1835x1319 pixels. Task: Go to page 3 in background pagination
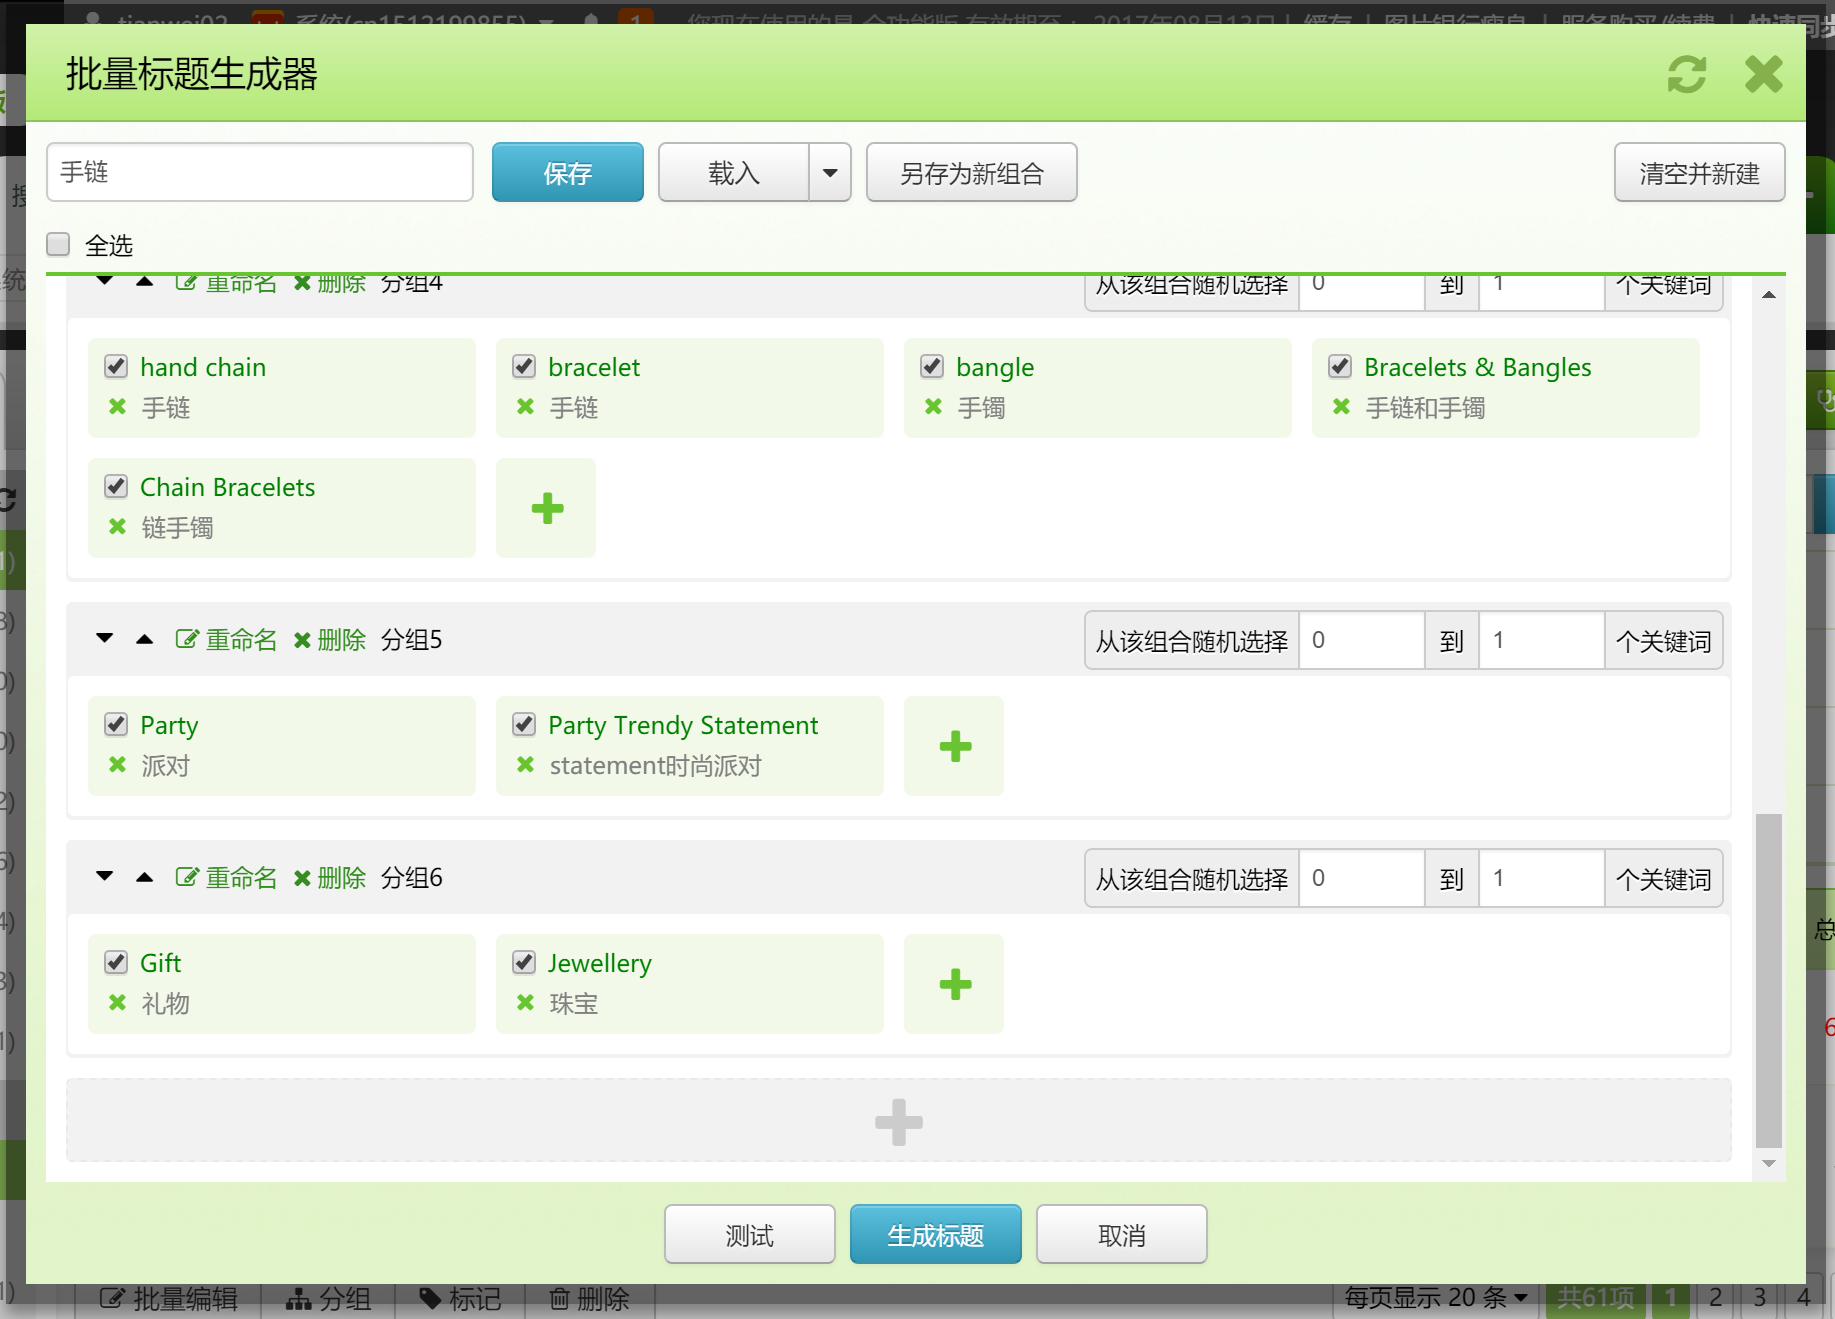point(1759,1298)
